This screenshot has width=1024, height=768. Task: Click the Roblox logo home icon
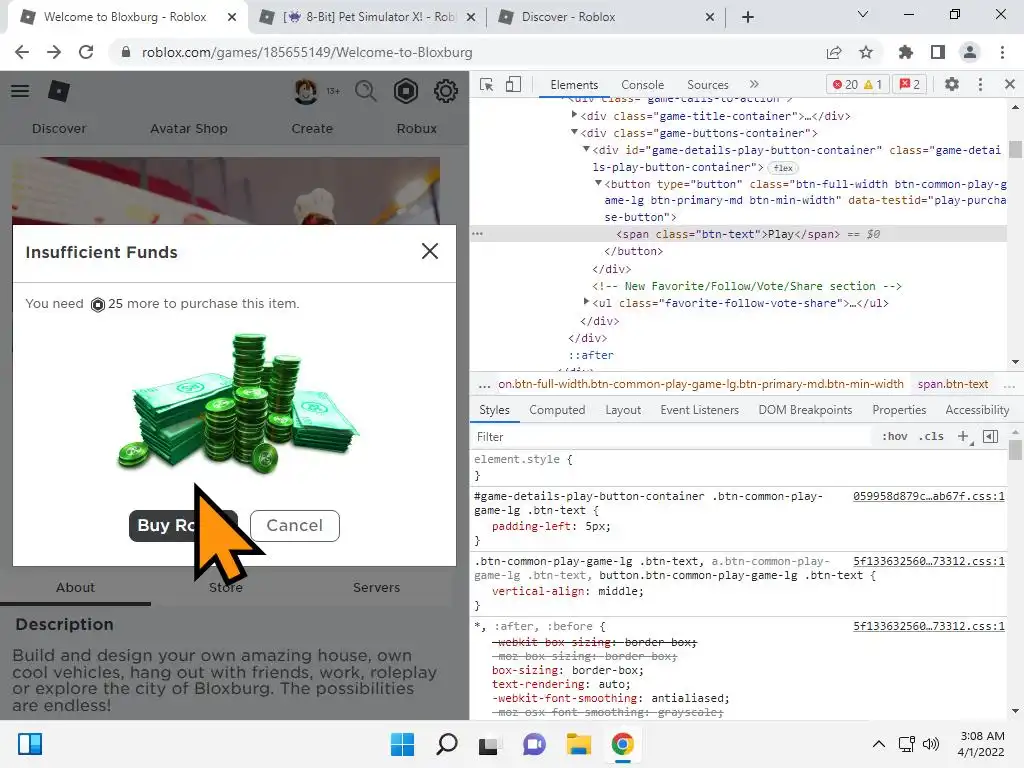(x=59, y=91)
